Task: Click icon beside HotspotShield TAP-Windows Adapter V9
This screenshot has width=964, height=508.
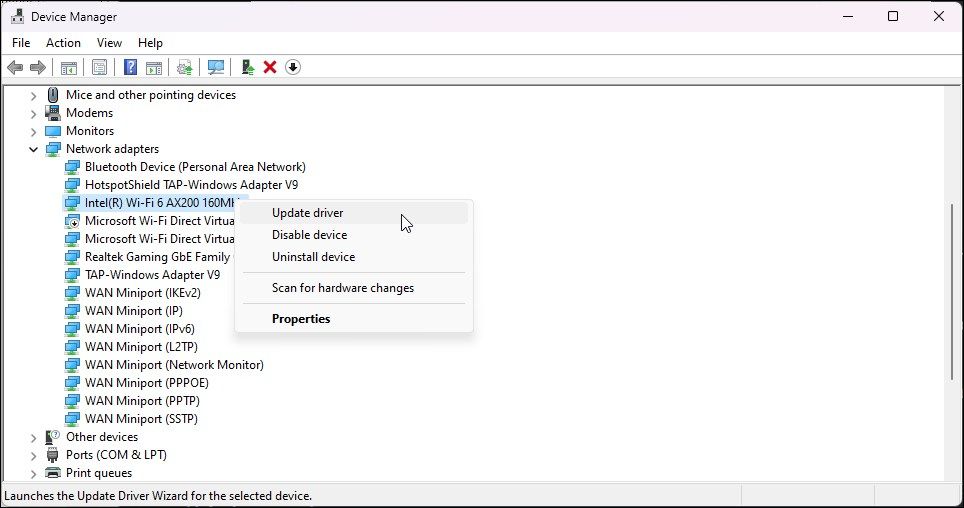Action: [x=72, y=185]
